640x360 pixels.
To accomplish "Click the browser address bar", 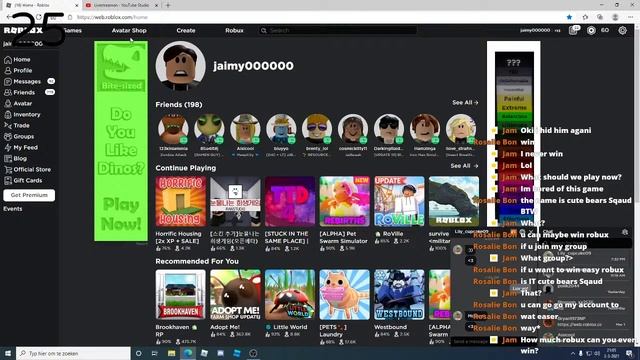I will (314, 17).
